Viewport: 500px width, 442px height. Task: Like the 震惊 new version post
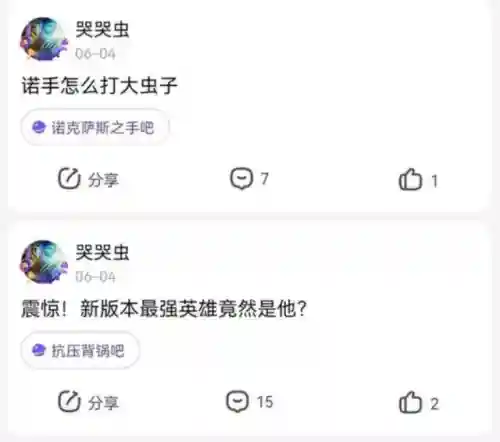pyautogui.click(x=410, y=402)
